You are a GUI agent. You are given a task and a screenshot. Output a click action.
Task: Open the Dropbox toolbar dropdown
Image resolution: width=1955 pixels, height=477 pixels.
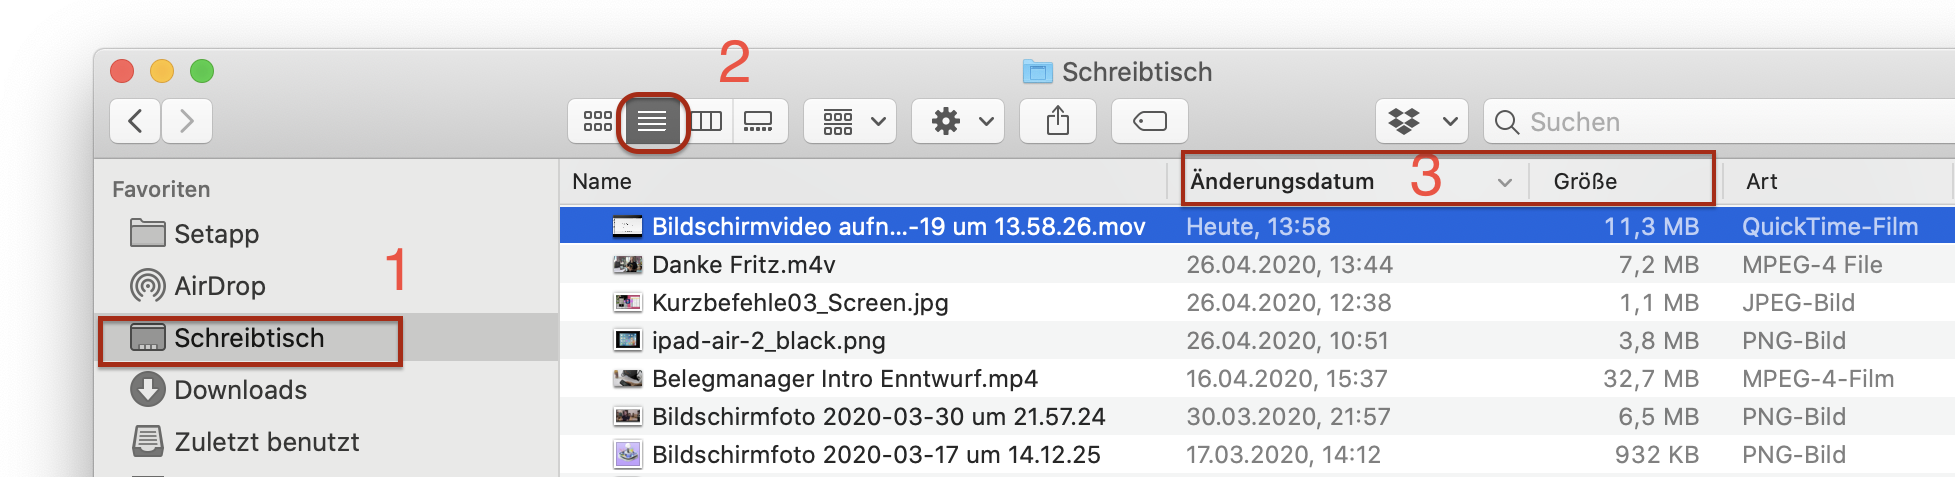click(1420, 121)
